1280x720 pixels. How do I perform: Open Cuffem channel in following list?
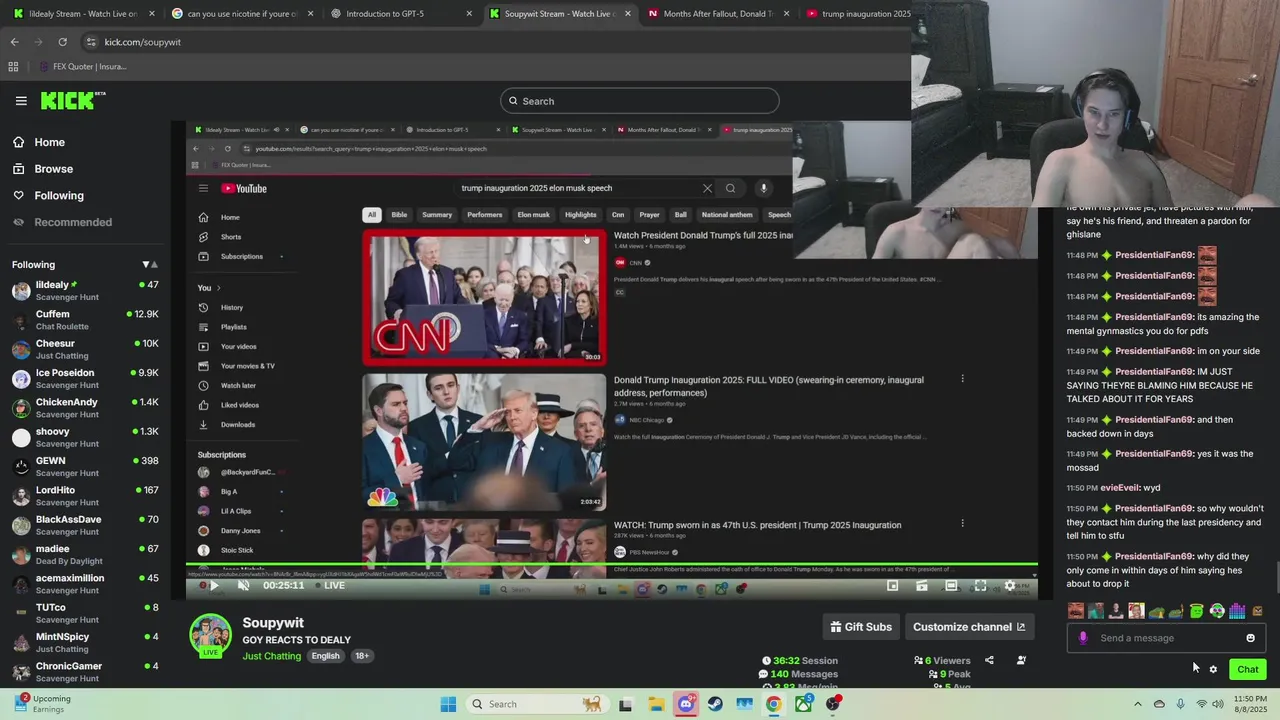(x=85, y=320)
